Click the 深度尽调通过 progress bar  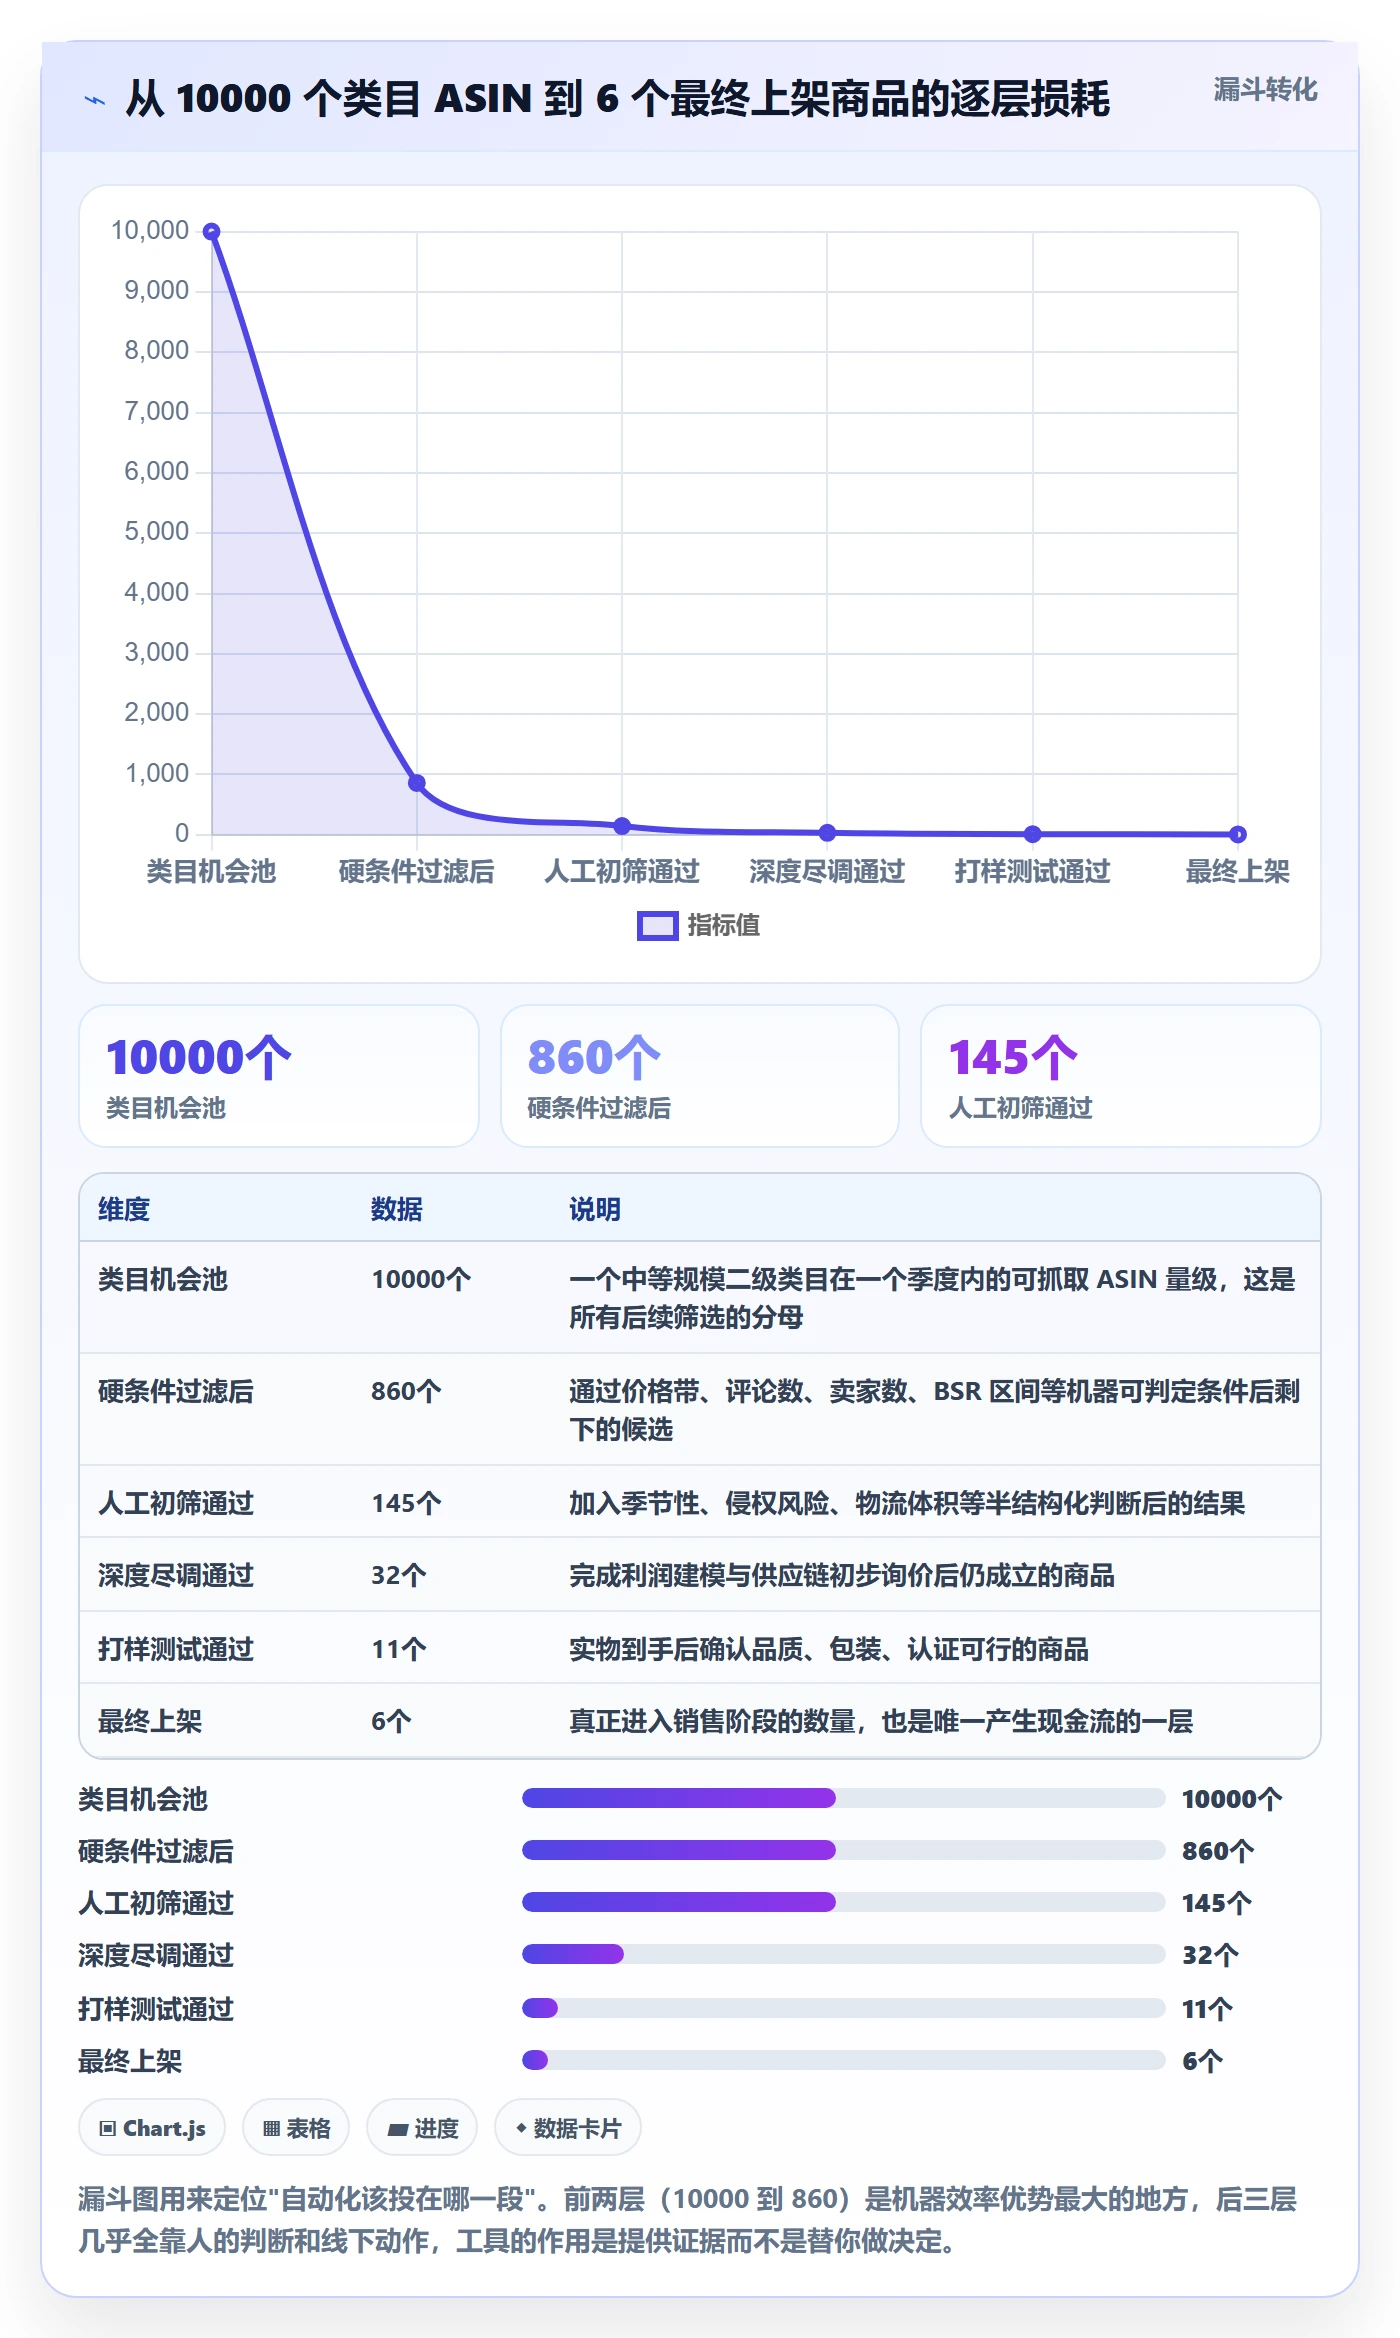[843, 1954]
